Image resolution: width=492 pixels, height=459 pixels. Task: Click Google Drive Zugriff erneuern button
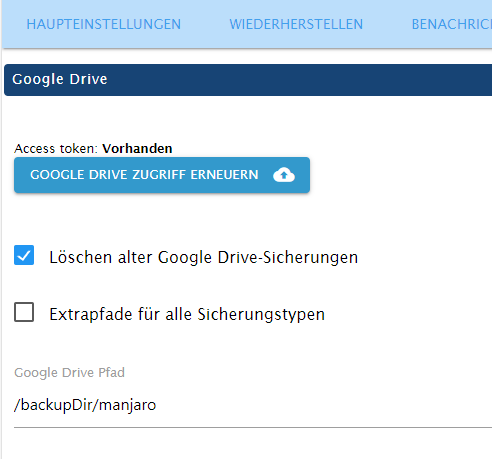point(162,175)
